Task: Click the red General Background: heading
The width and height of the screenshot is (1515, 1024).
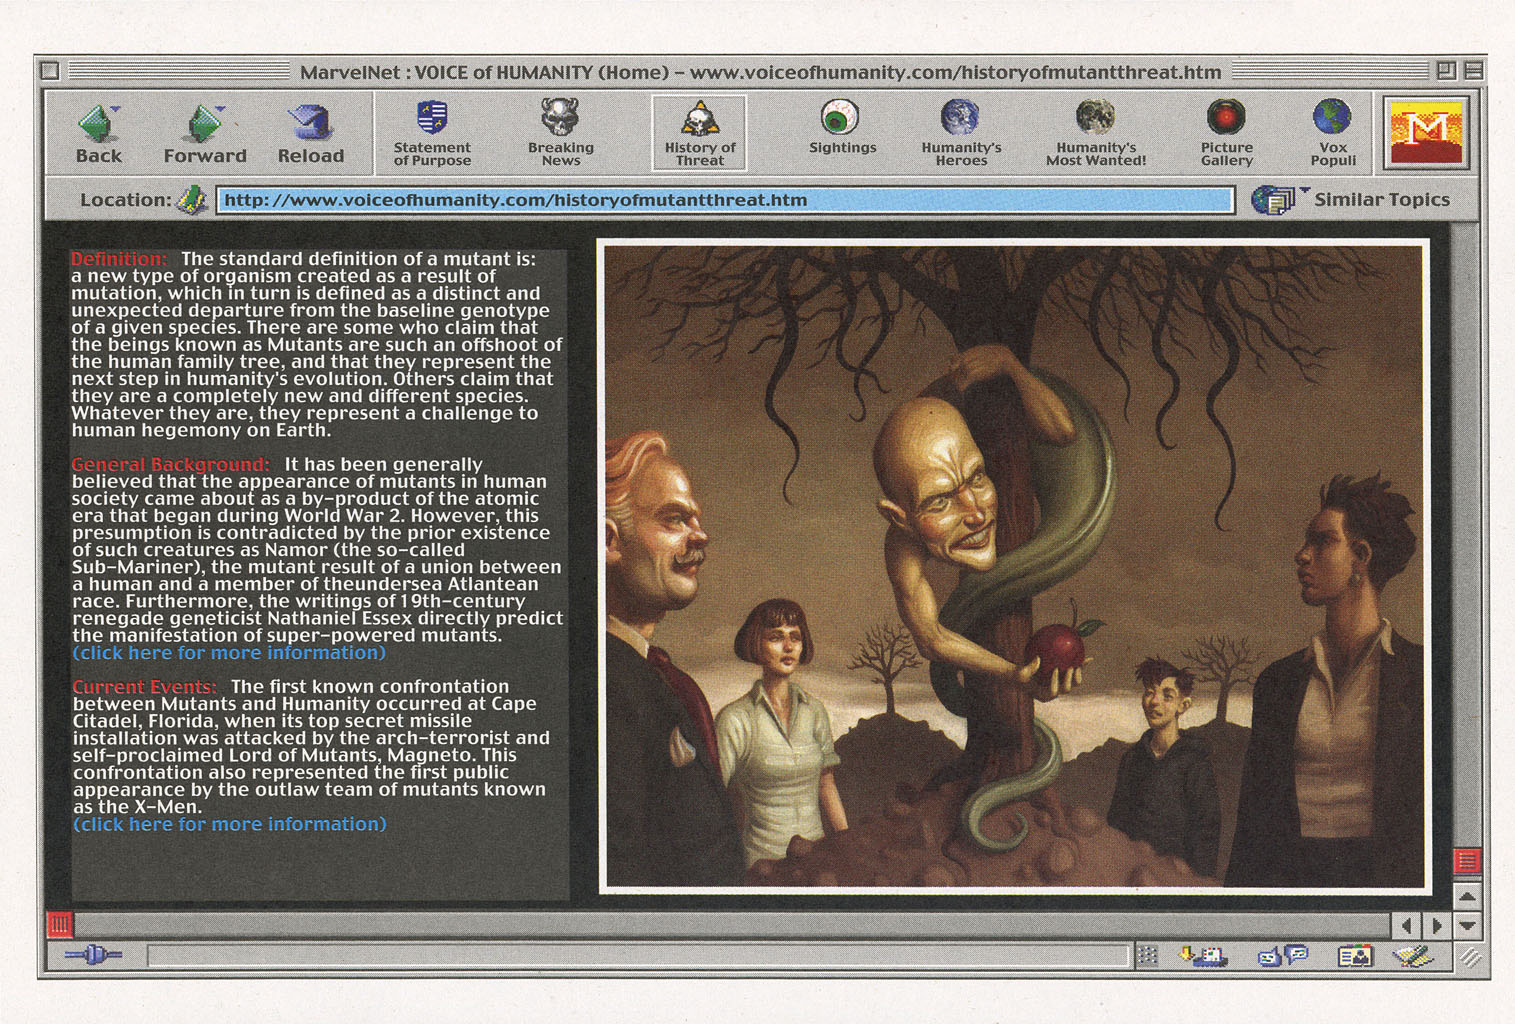Action: (170, 465)
